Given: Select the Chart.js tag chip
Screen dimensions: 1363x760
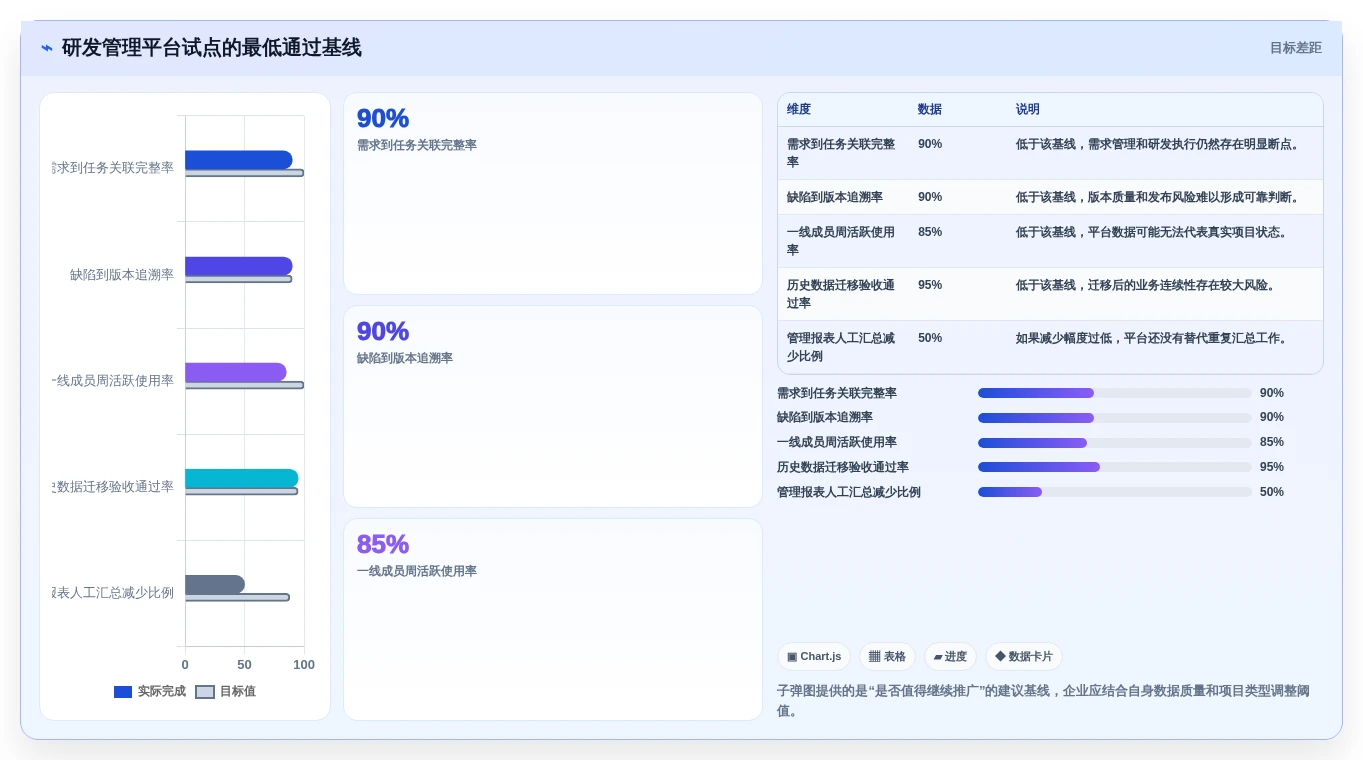Looking at the screenshot, I should pos(814,657).
